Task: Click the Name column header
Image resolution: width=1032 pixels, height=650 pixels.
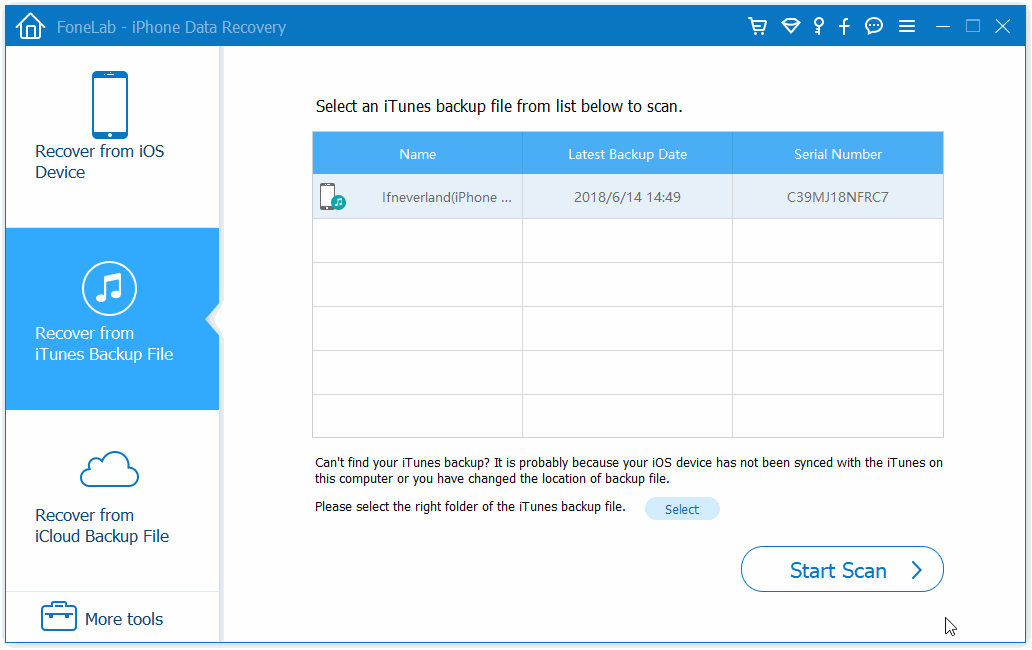Action: pyautogui.click(x=417, y=154)
